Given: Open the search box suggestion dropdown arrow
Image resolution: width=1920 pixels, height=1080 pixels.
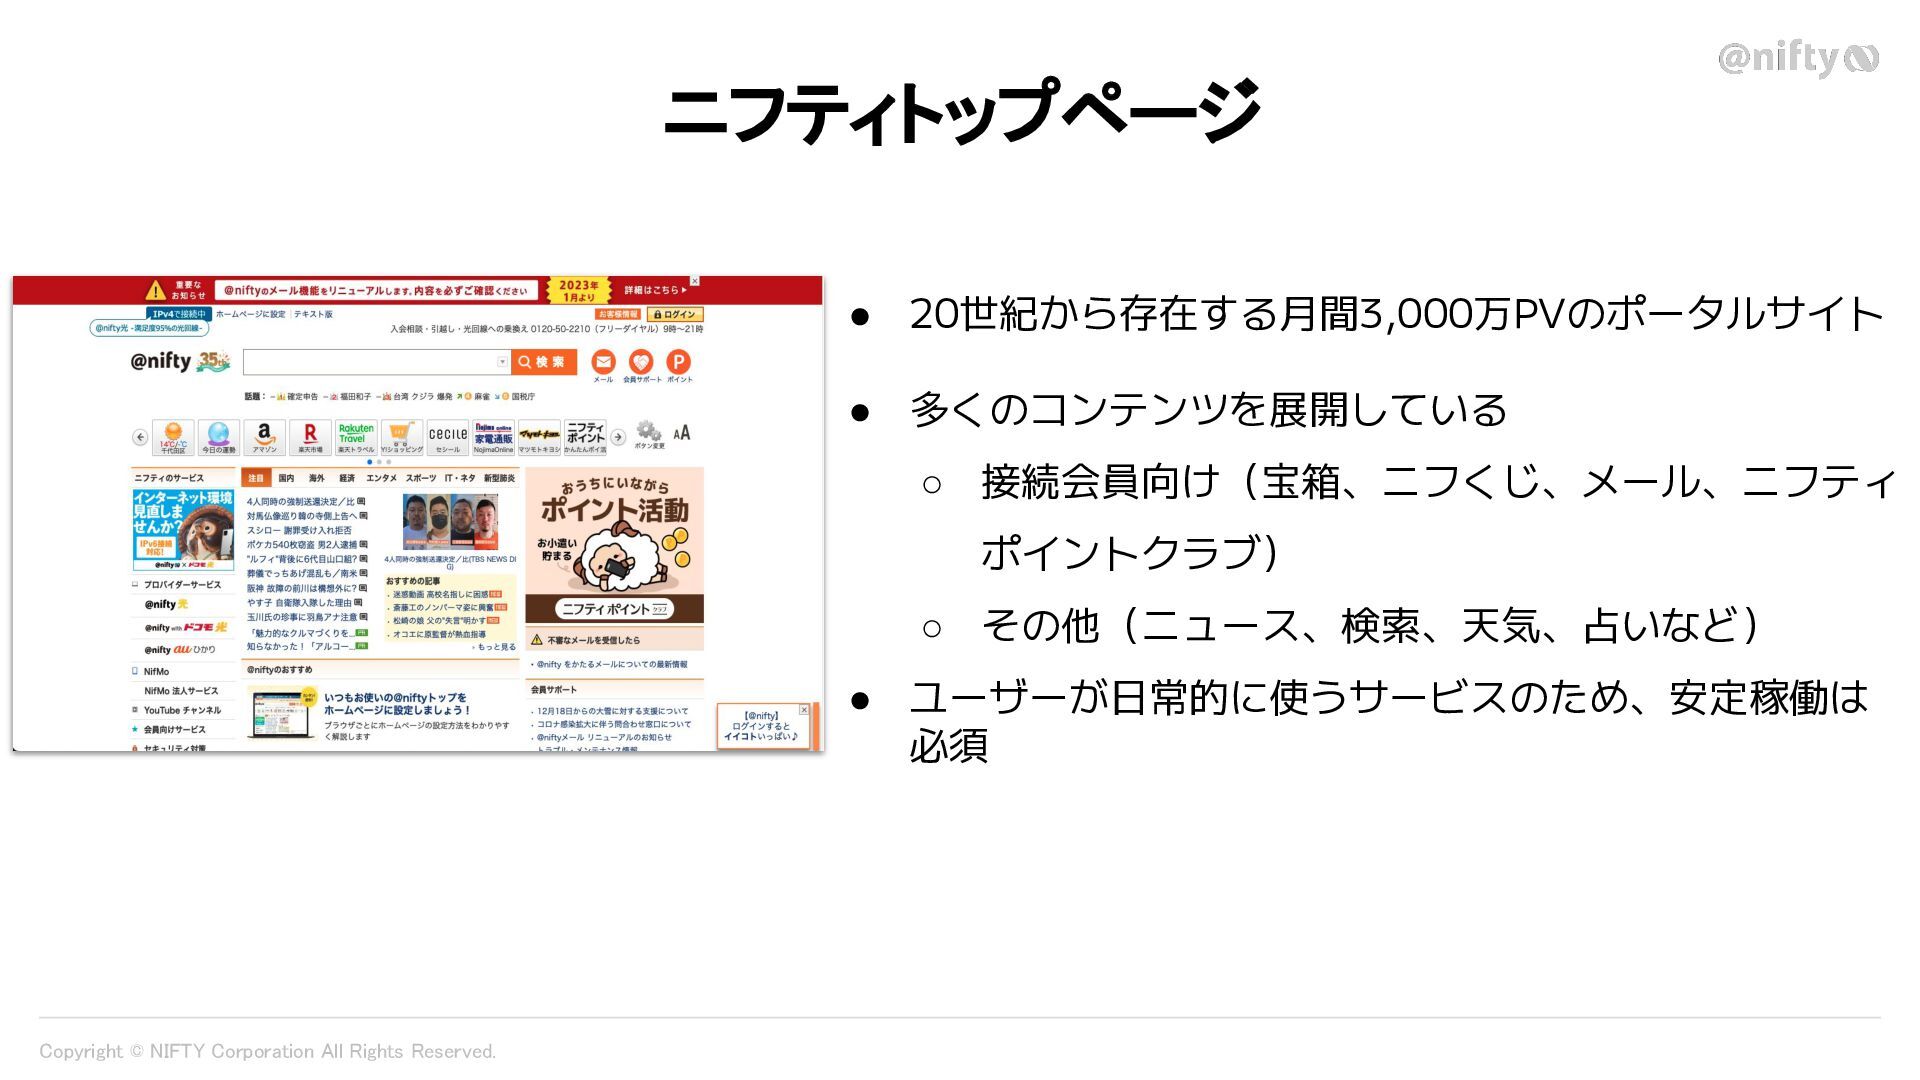Looking at the screenshot, I should click(502, 362).
